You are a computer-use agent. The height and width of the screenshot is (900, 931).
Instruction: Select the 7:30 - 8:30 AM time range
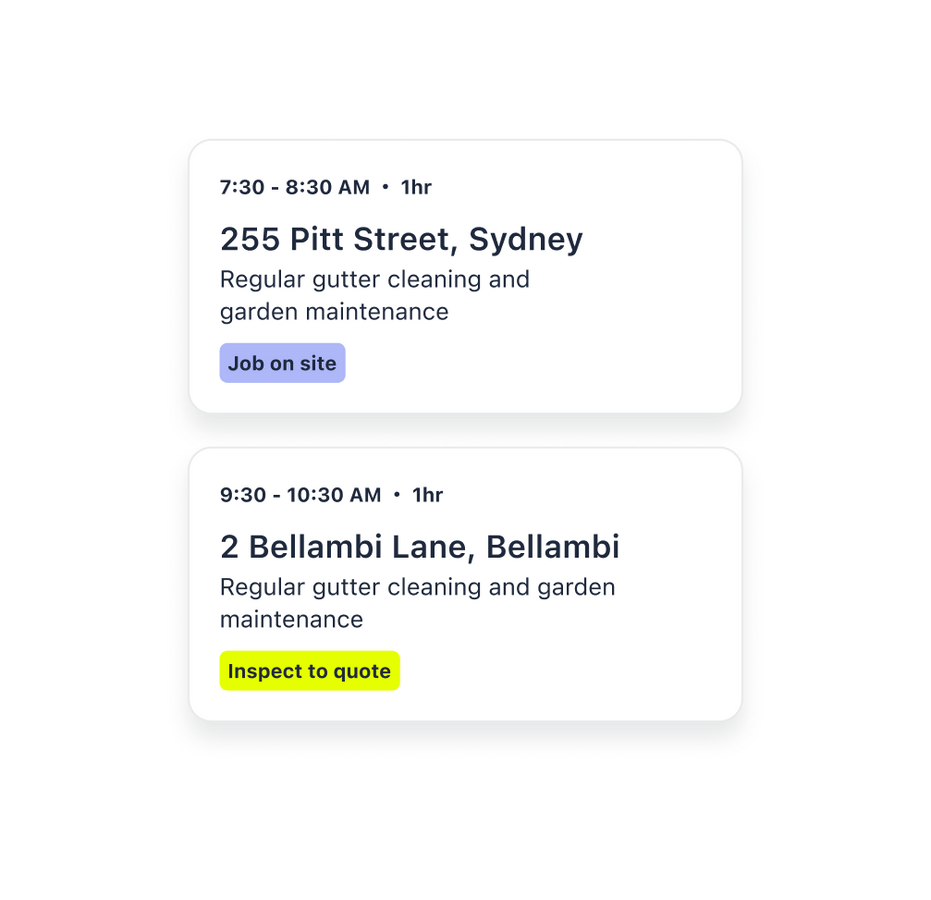[x=295, y=187]
